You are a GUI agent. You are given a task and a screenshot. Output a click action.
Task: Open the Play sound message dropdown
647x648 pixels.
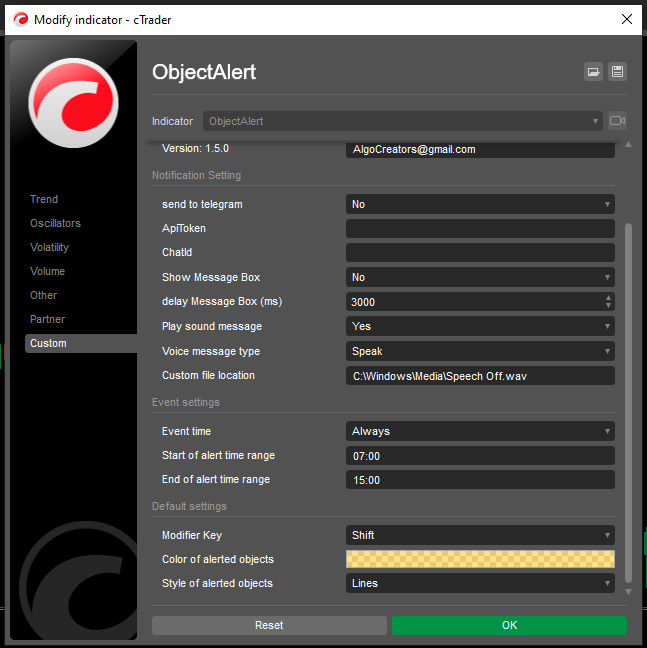[x=480, y=326]
